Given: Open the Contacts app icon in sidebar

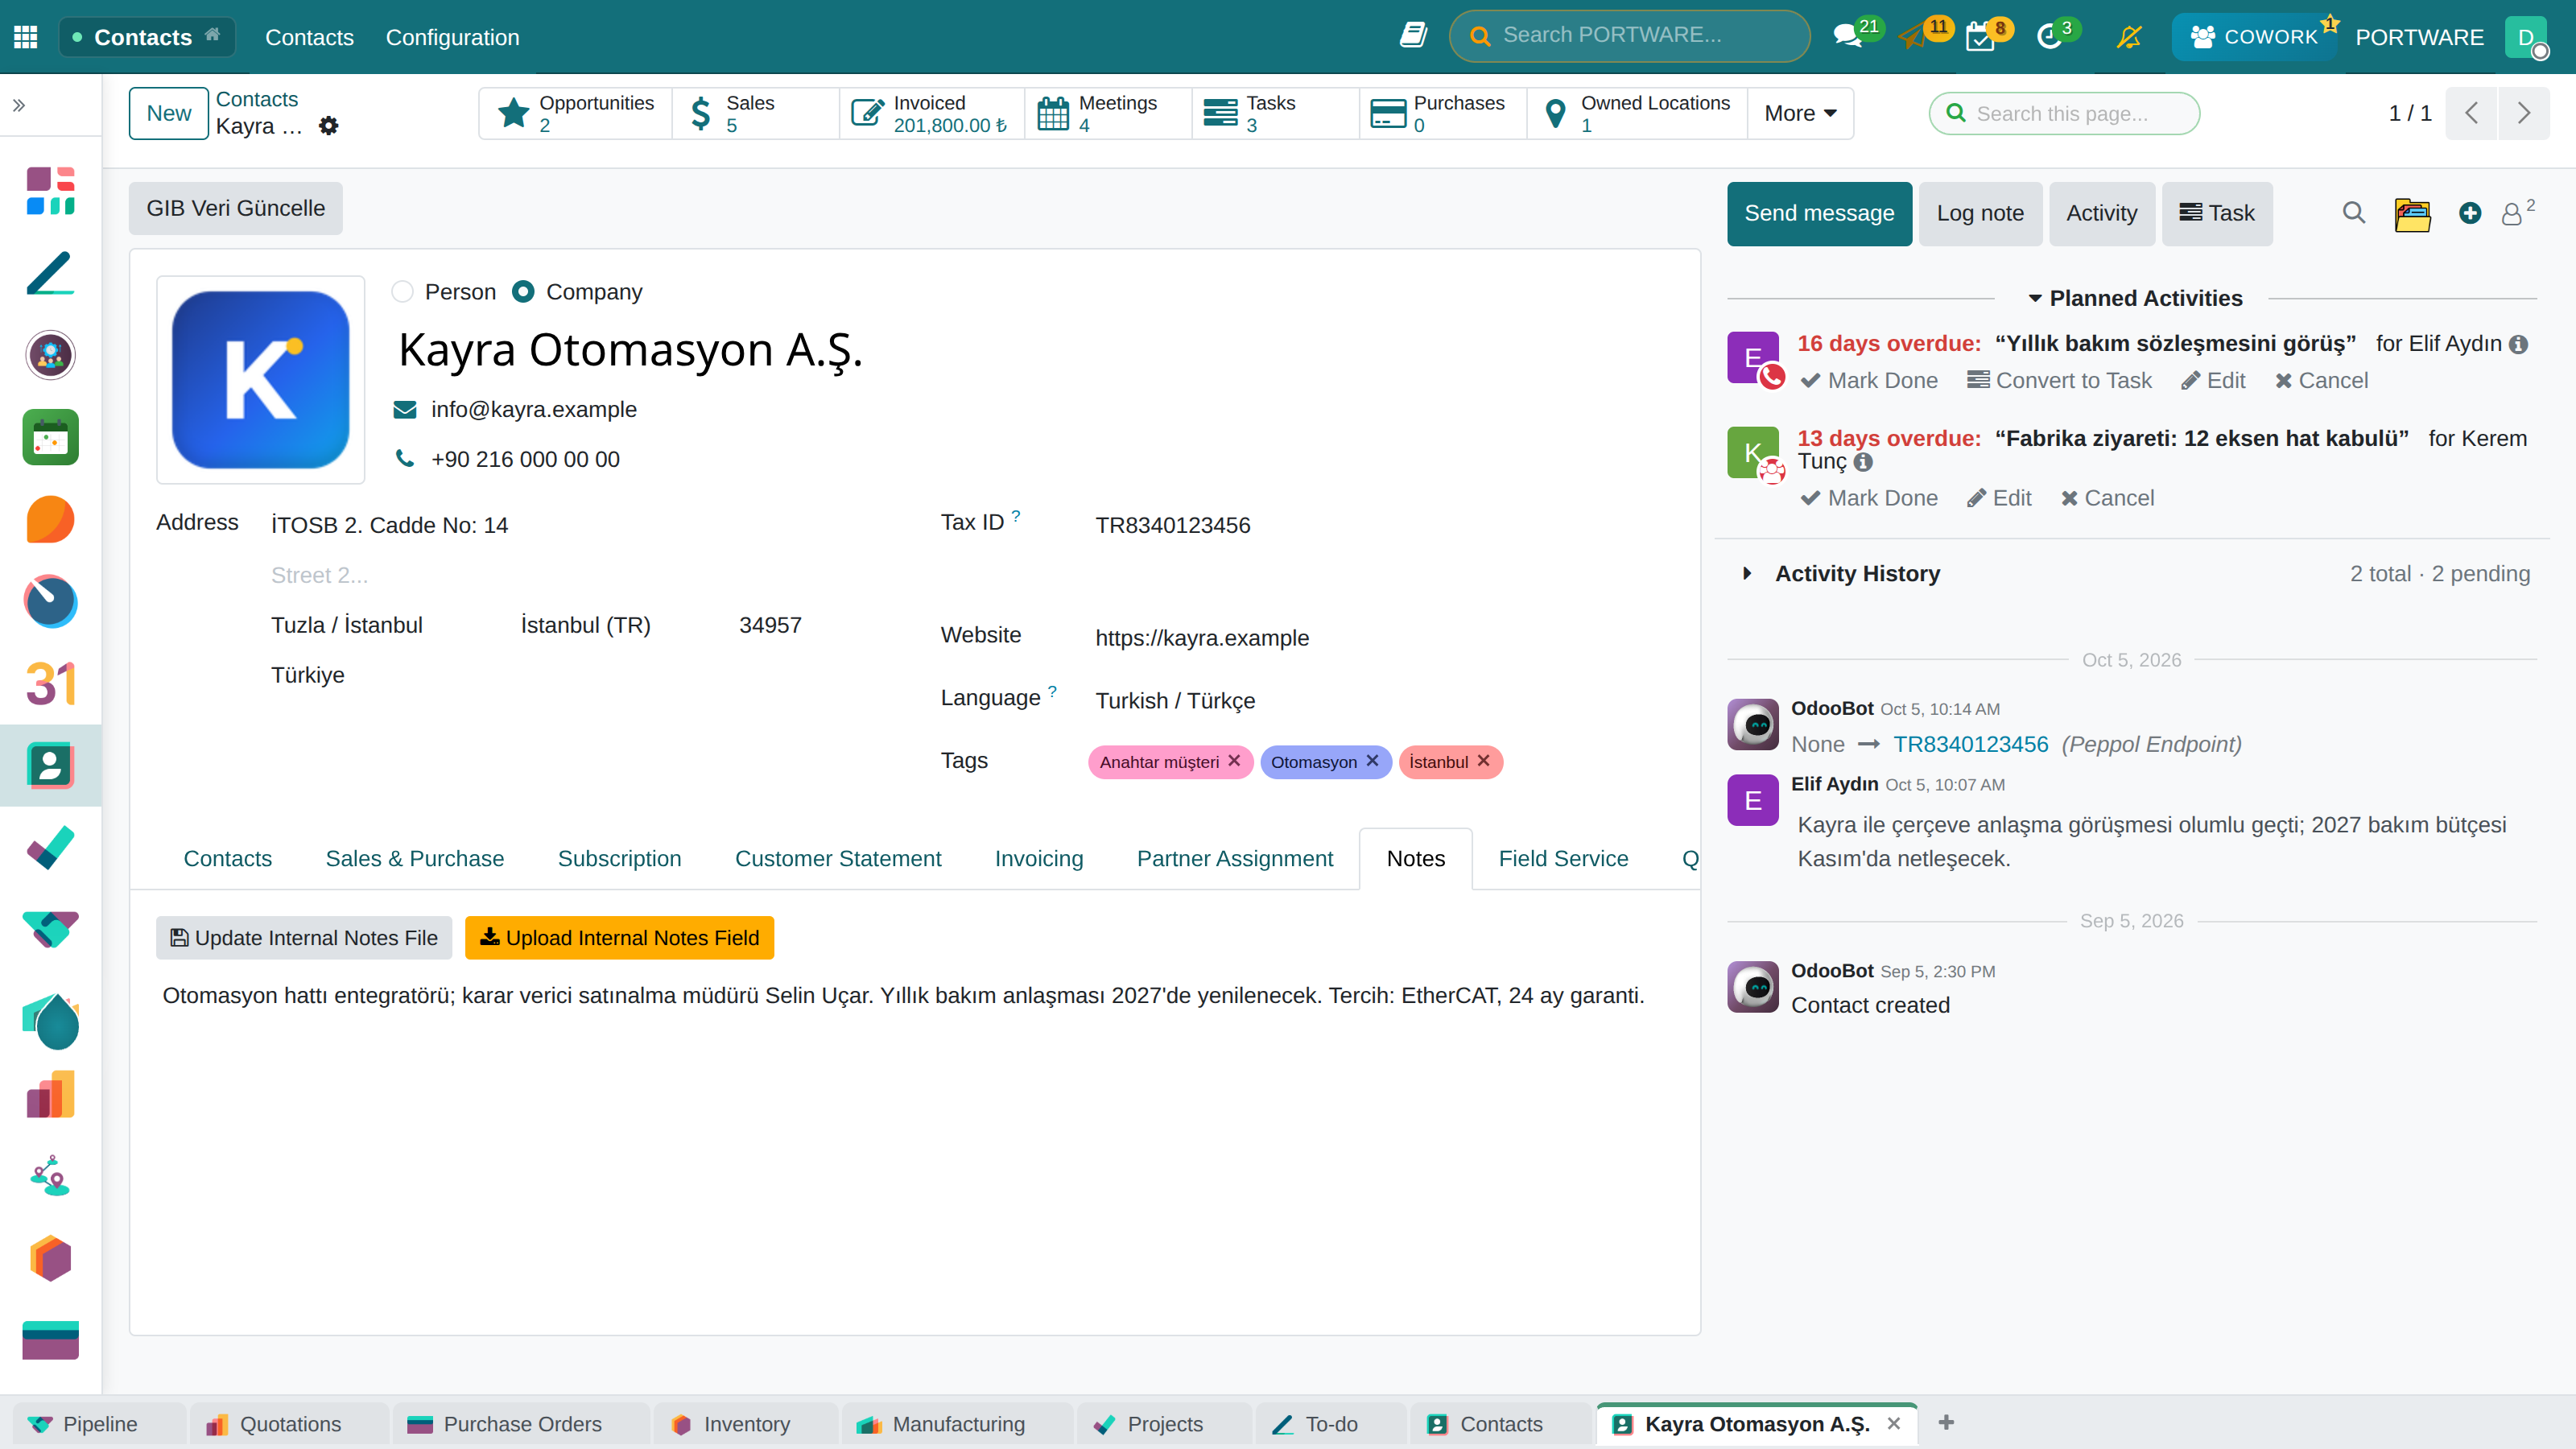Looking at the screenshot, I should pyautogui.click(x=50, y=766).
